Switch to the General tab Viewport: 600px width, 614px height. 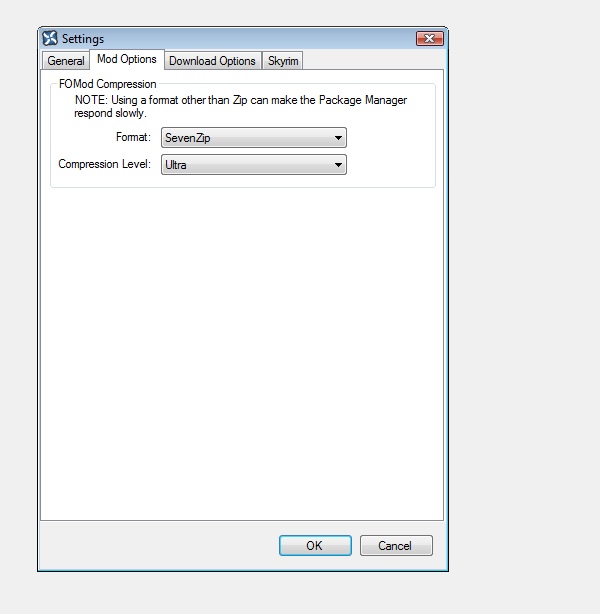65,61
